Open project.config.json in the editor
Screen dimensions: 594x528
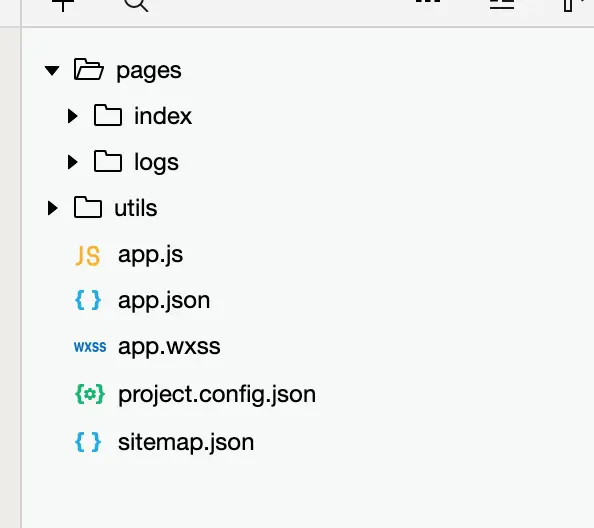(217, 395)
